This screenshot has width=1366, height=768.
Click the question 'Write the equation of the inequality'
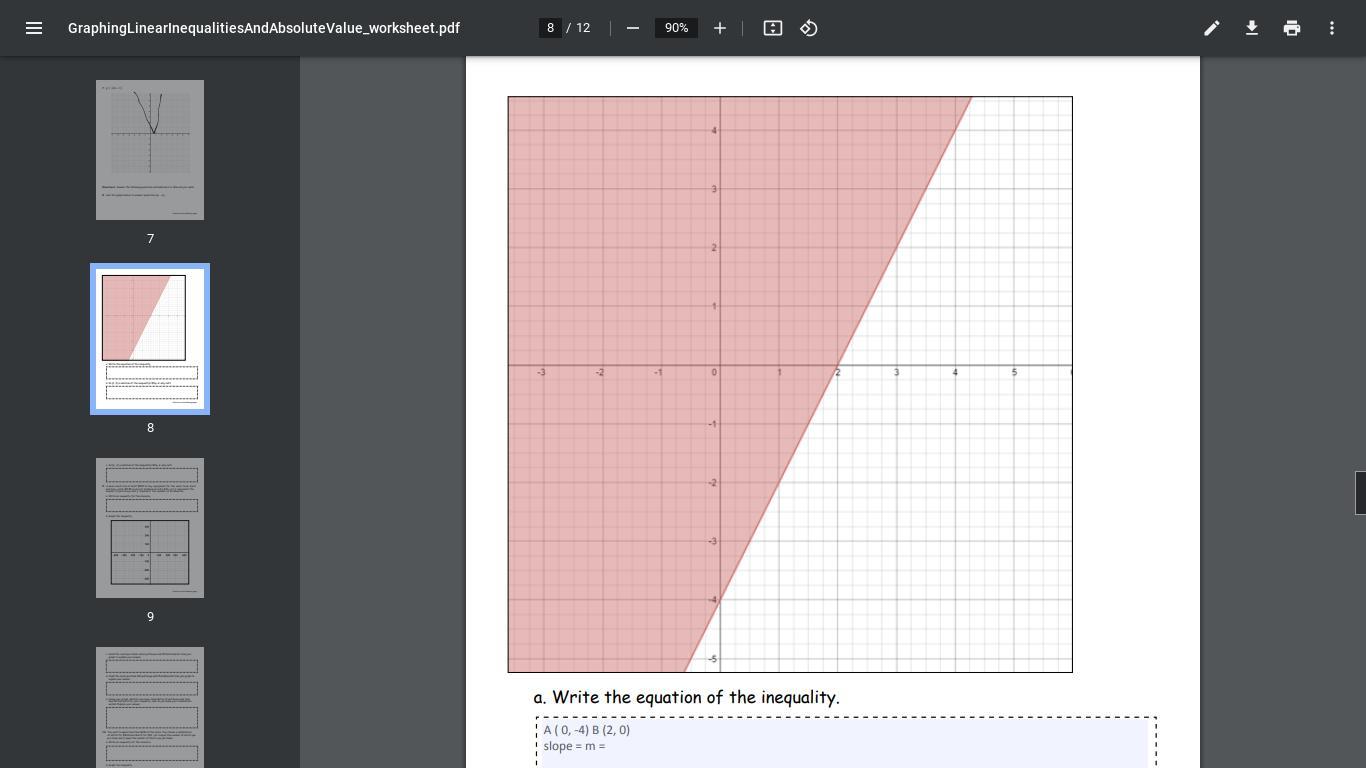coord(686,697)
